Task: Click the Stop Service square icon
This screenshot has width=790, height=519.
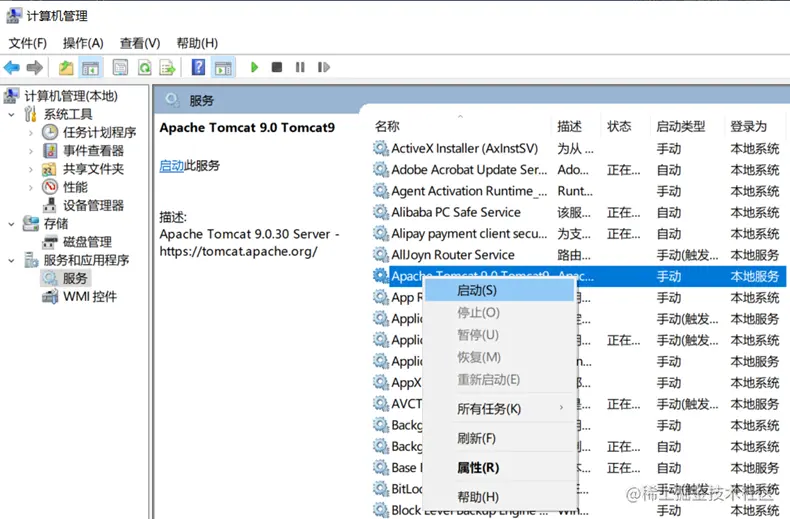Action: [277, 67]
